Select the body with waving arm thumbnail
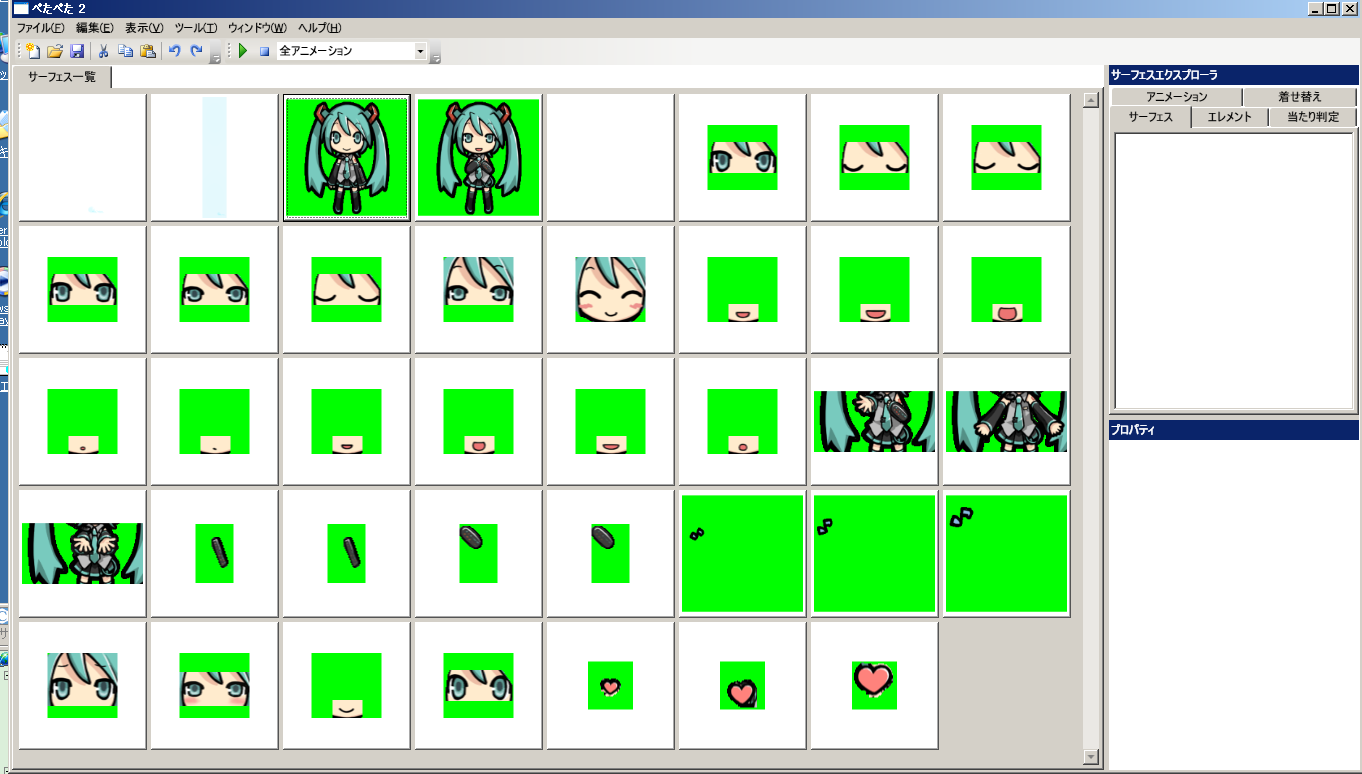 (x=874, y=421)
